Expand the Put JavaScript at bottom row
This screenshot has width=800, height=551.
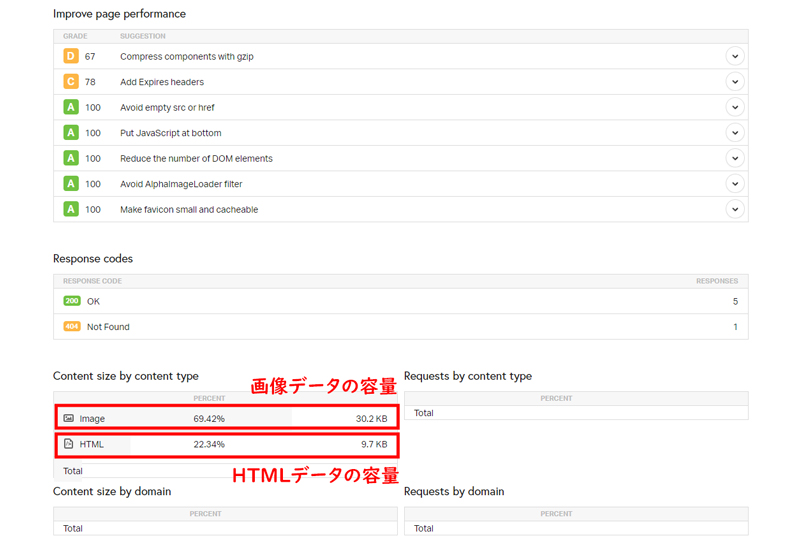[x=735, y=133]
